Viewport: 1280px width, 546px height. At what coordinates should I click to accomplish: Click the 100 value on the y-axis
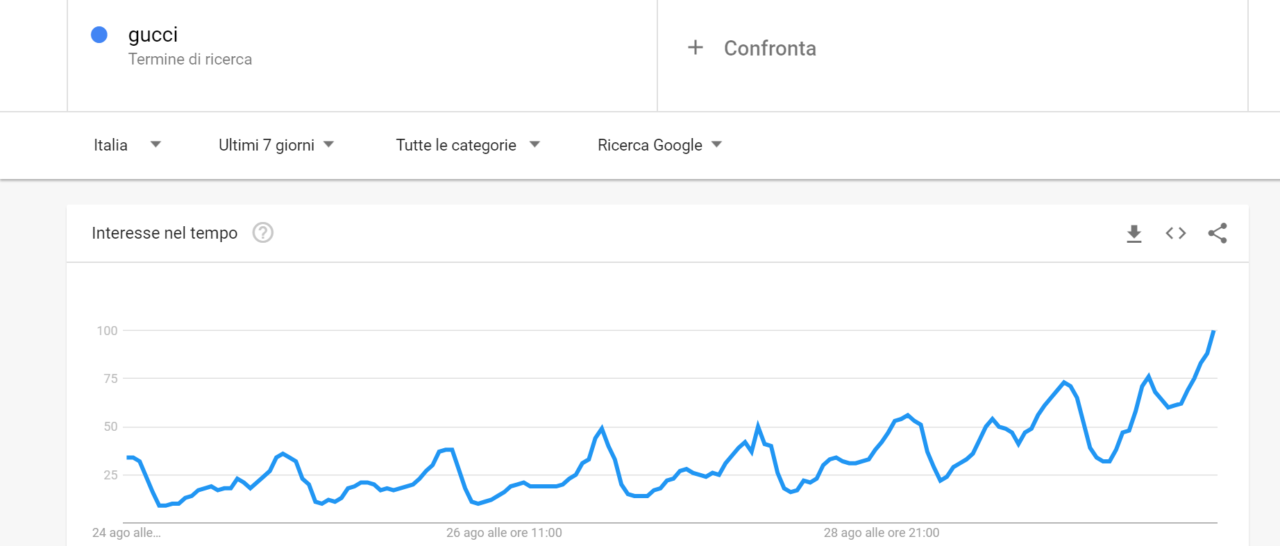pos(107,330)
